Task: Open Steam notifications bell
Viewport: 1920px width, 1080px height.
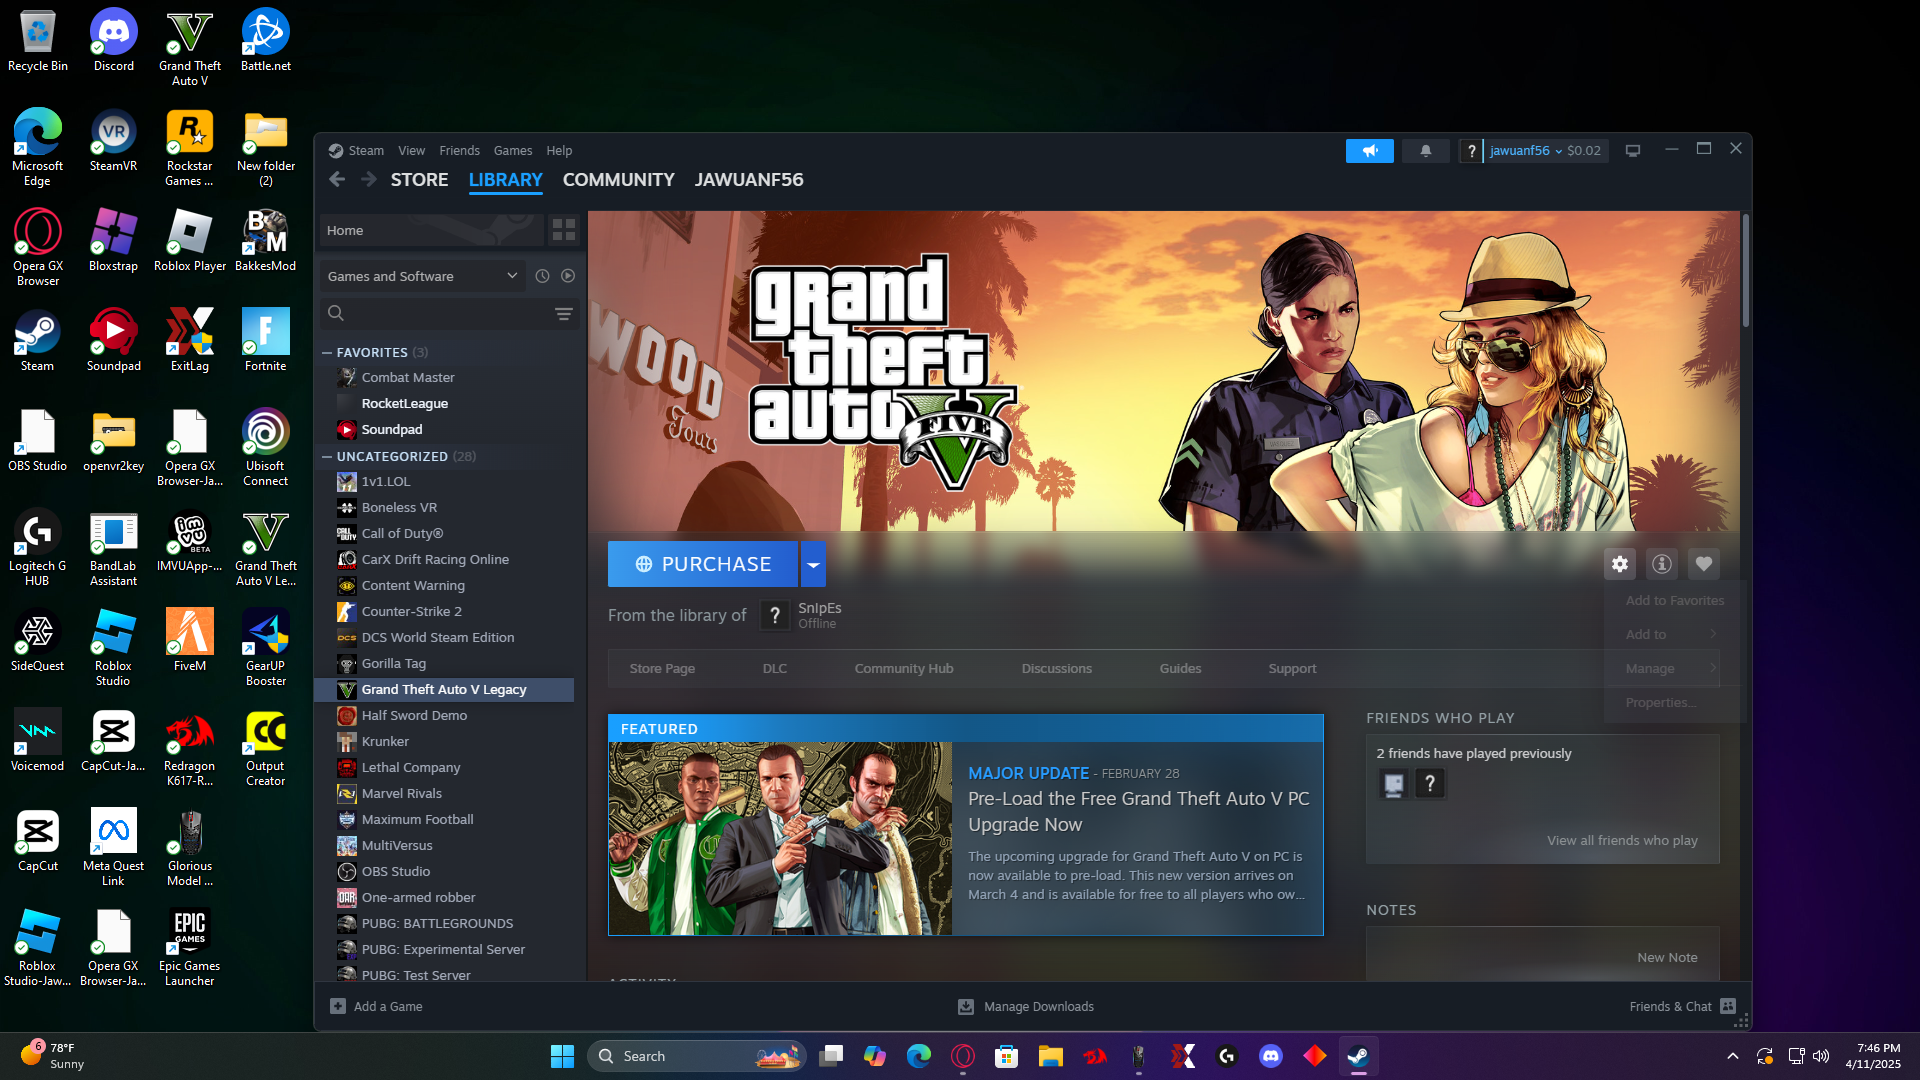Action: [x=1425, y=151]
